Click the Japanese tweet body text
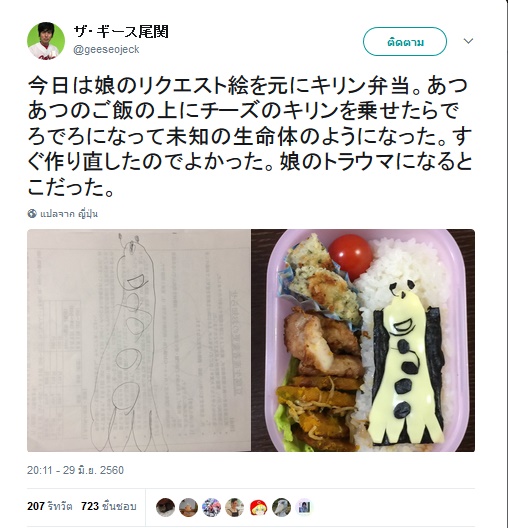 250,136
